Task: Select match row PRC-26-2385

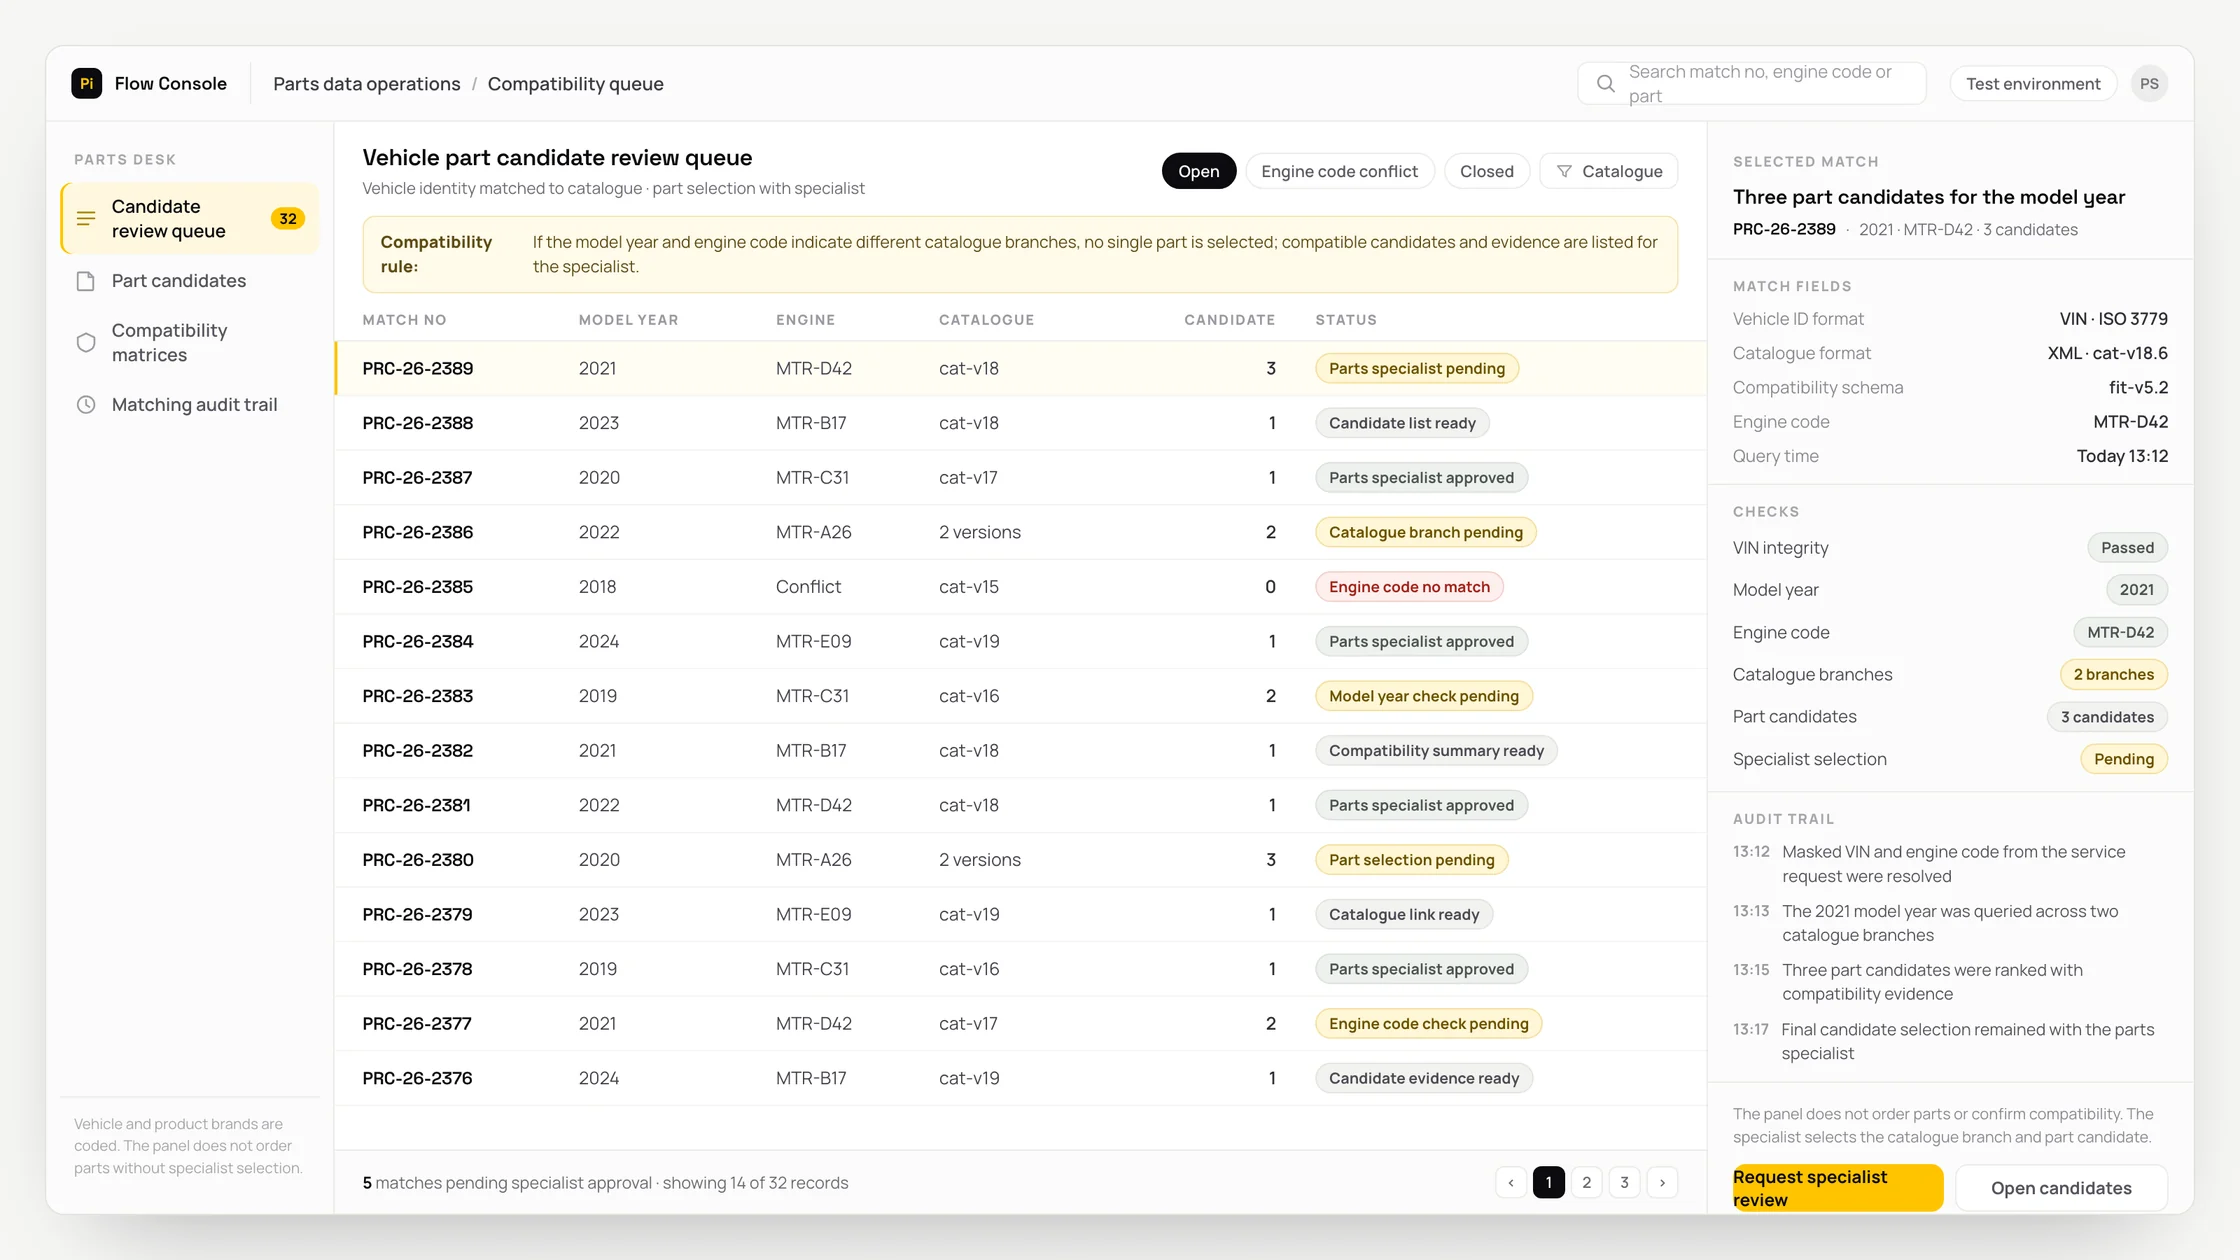Action: [1020, 587]
